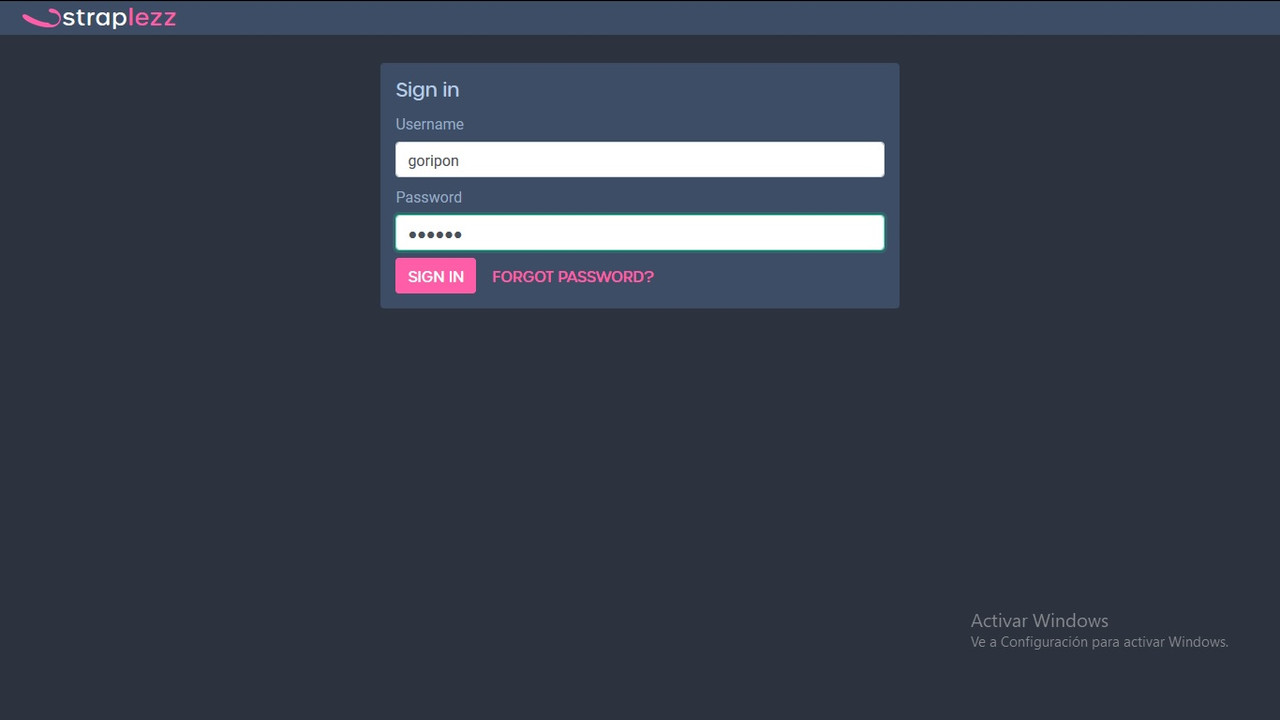Focus the Password input field
The width and height of the screenshot is (1280, 720).
tap(640, 233)
